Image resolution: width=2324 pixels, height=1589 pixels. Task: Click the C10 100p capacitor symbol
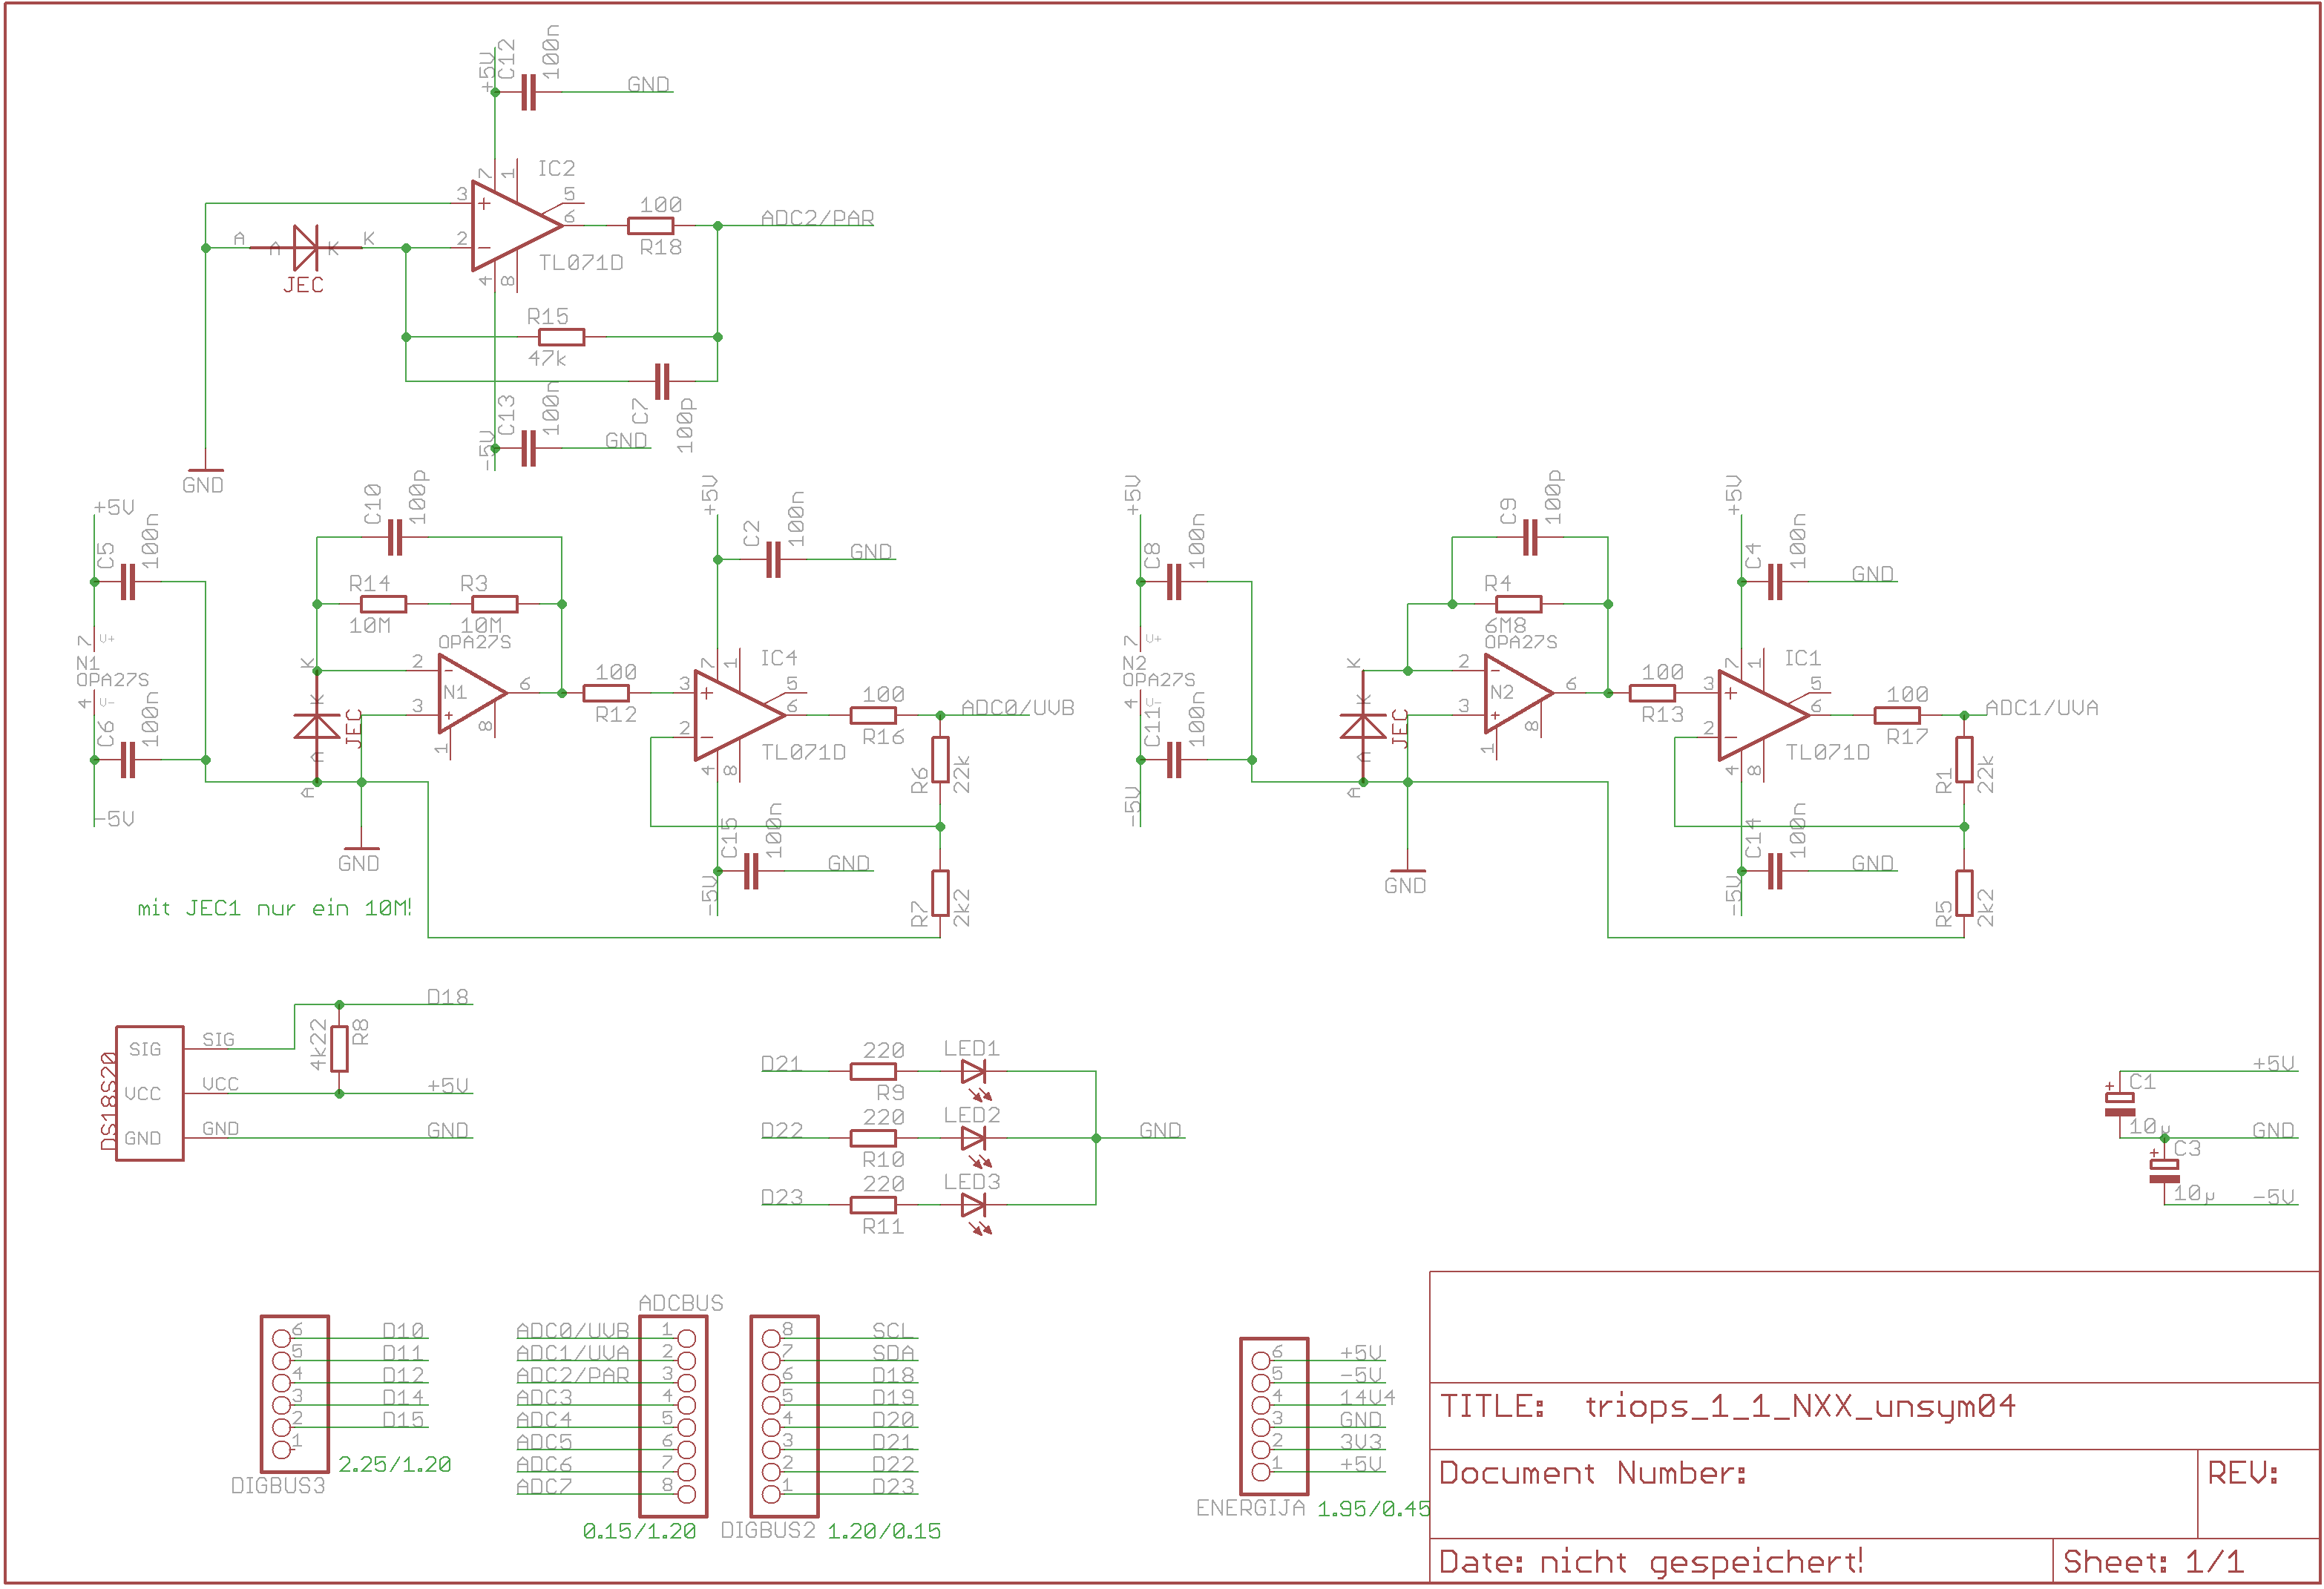coord(394,537)
